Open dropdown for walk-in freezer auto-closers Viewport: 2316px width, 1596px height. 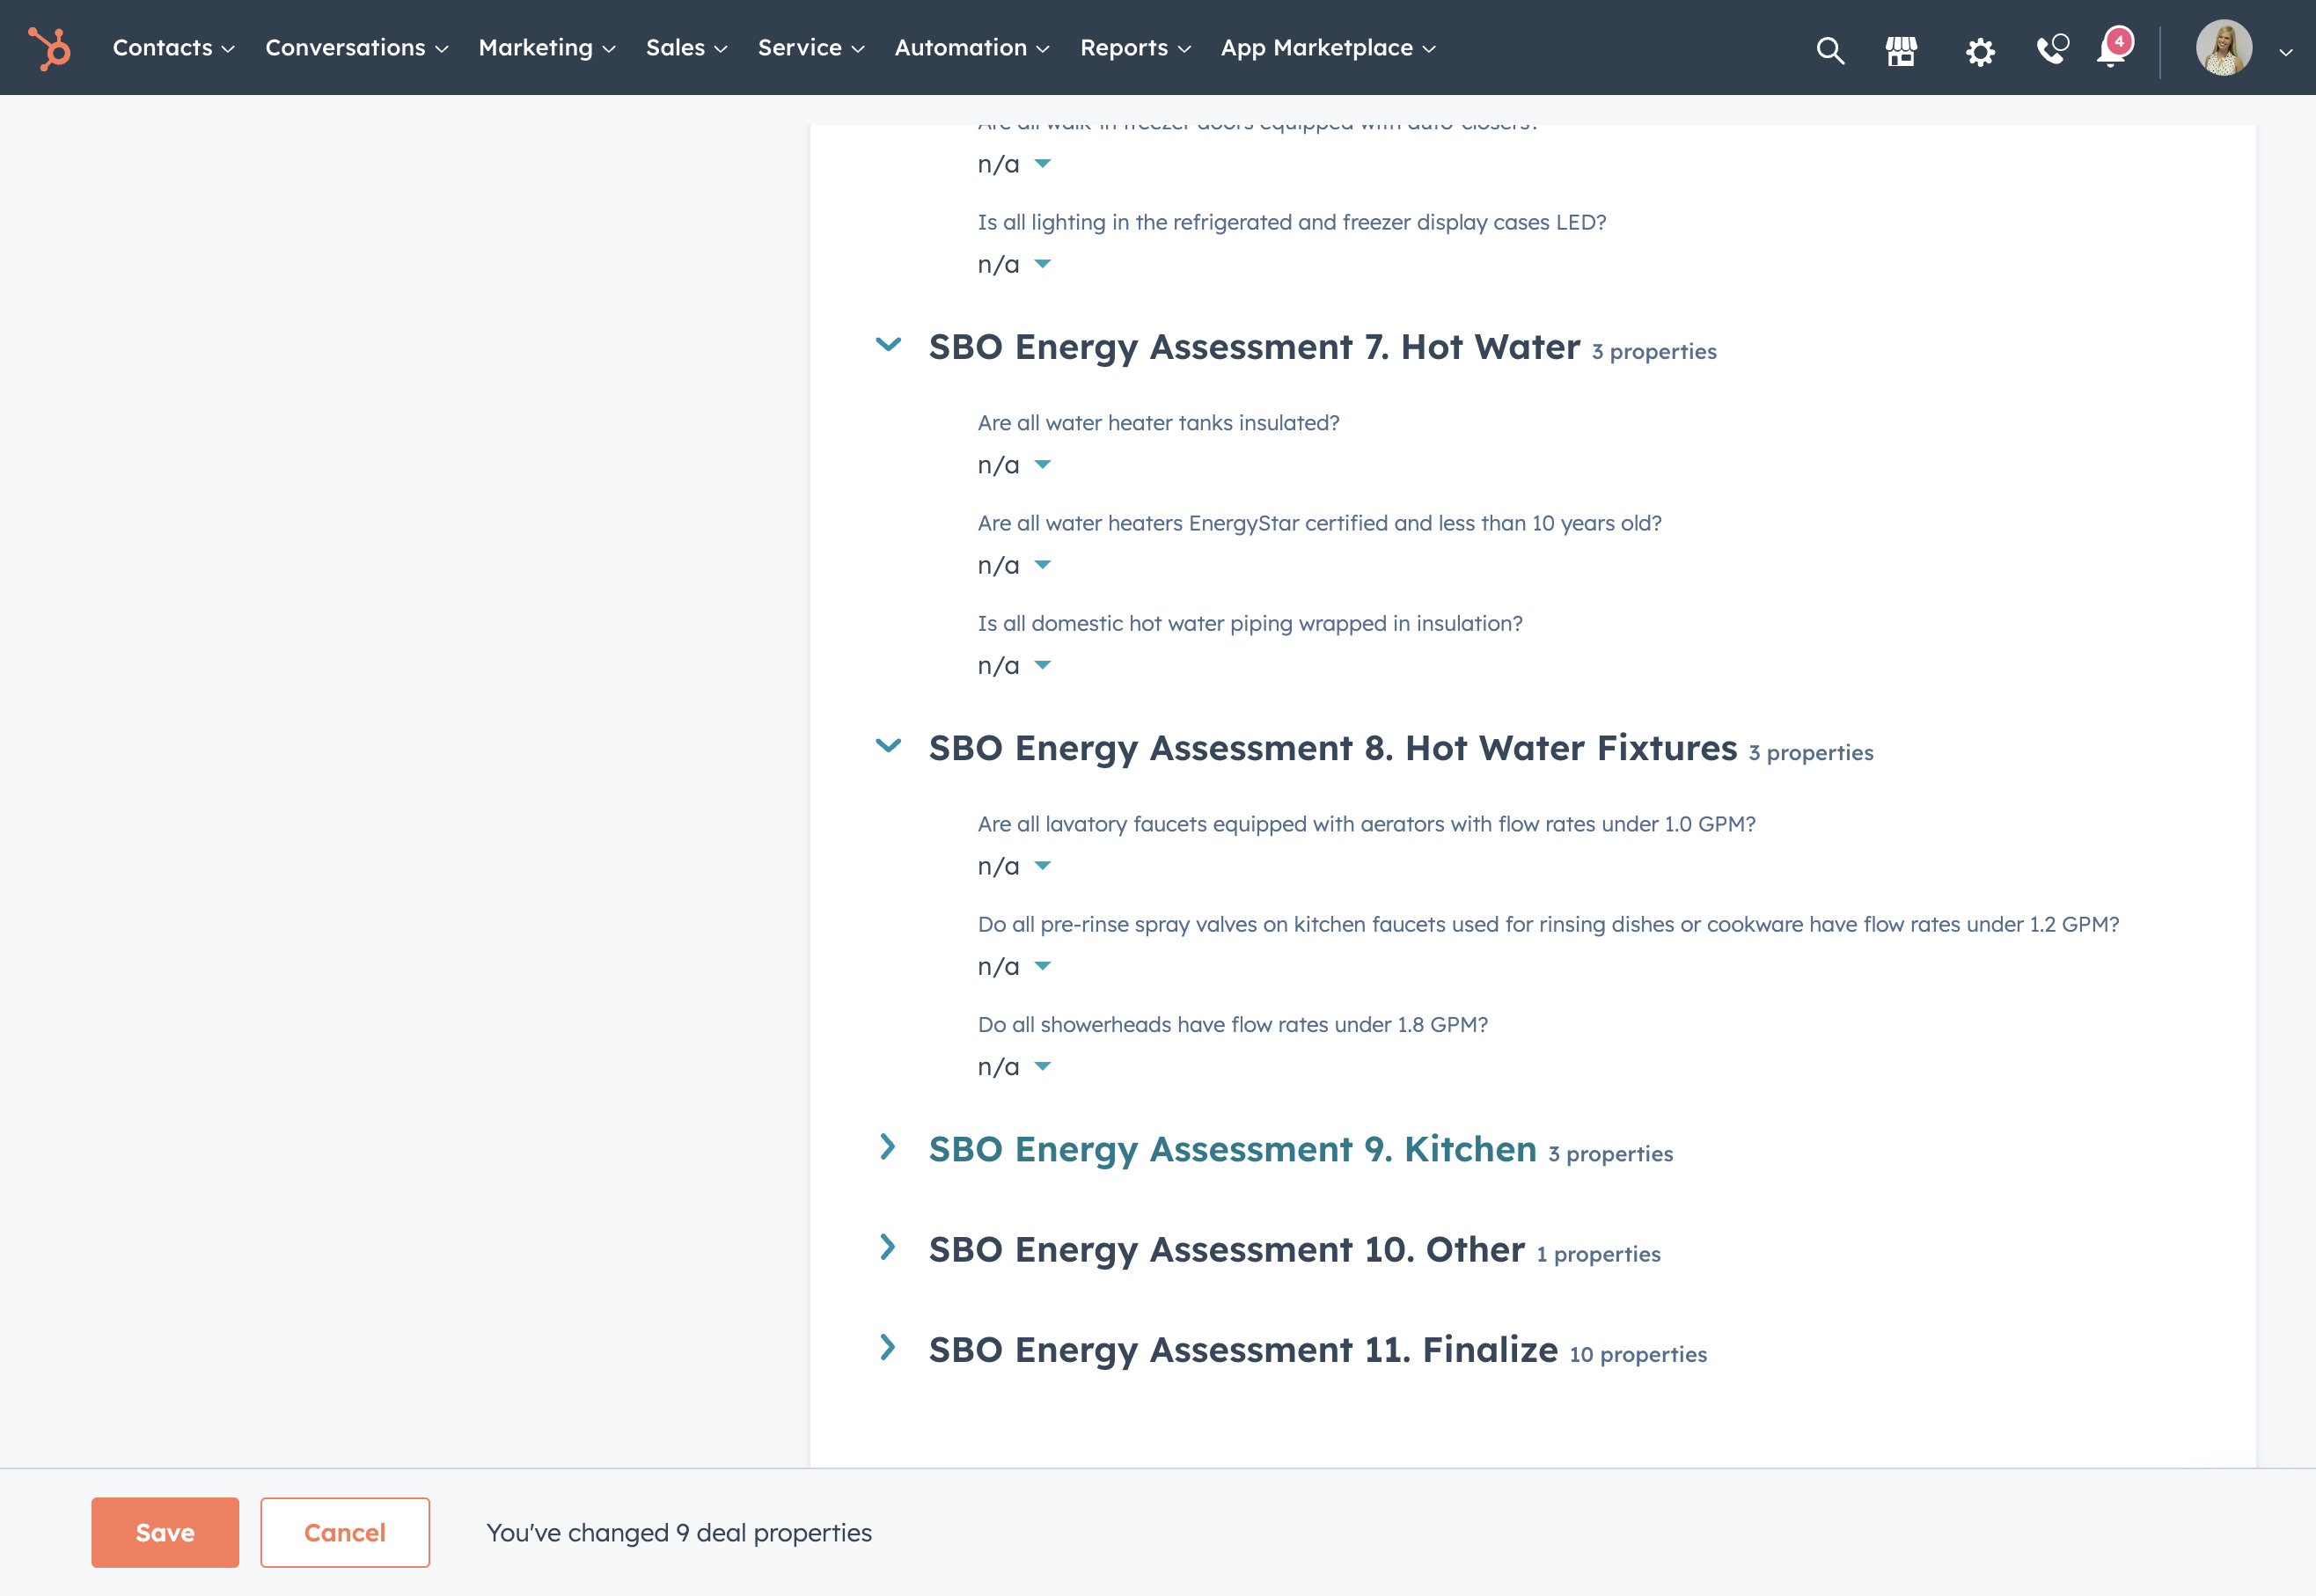pyautogui.click(x=1014, y=164)
